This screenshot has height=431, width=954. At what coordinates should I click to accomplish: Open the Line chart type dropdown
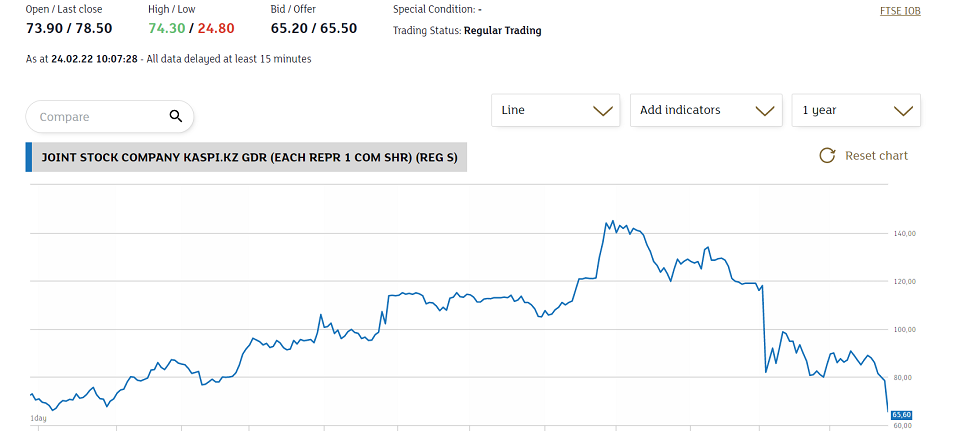click(x=555, y=110)
